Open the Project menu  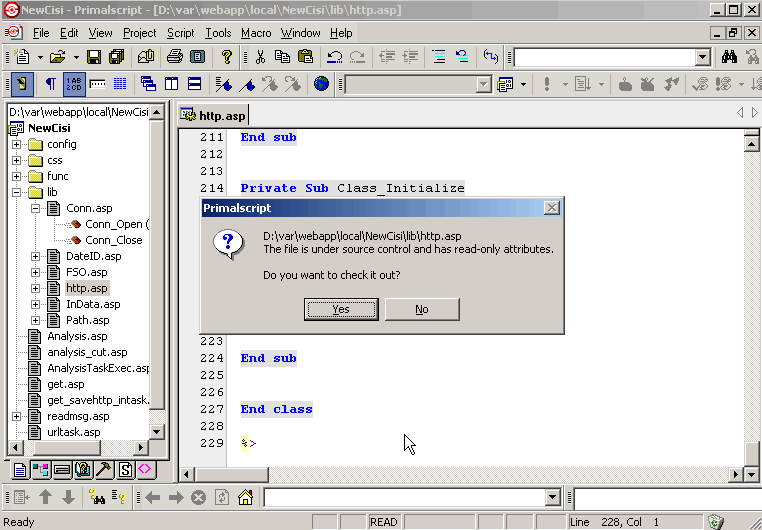139,33
